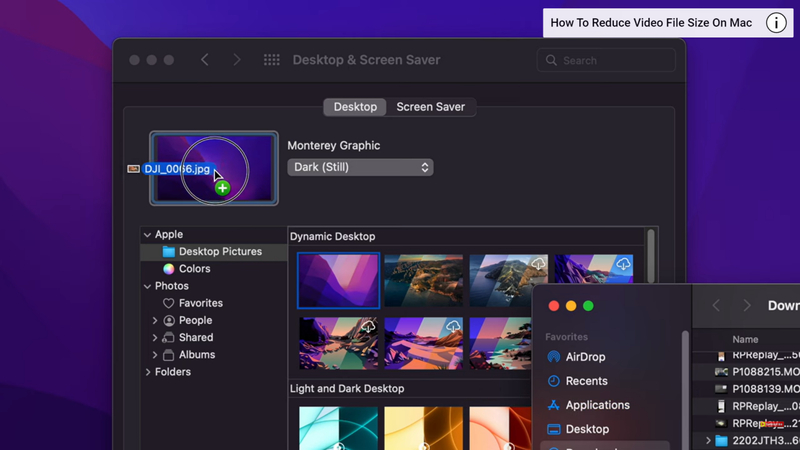Open the show-all preferences grid icon

271,60
